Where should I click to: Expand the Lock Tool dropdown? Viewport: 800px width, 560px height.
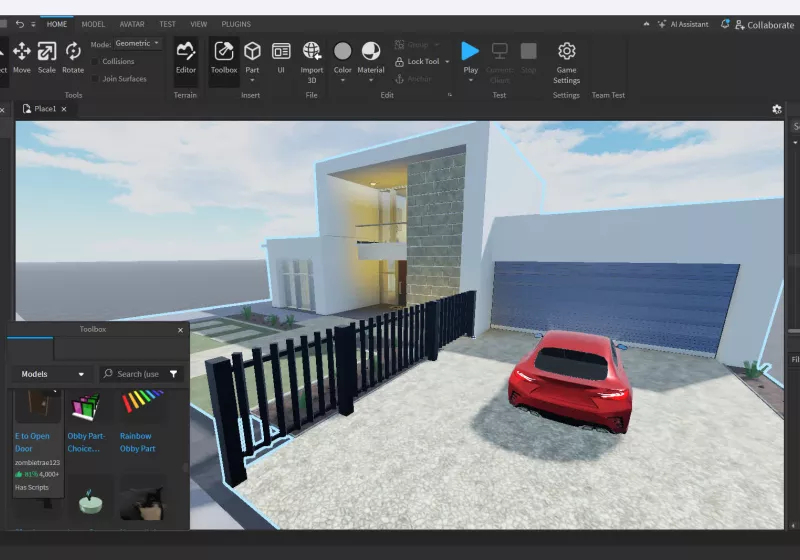pos(447,62)
